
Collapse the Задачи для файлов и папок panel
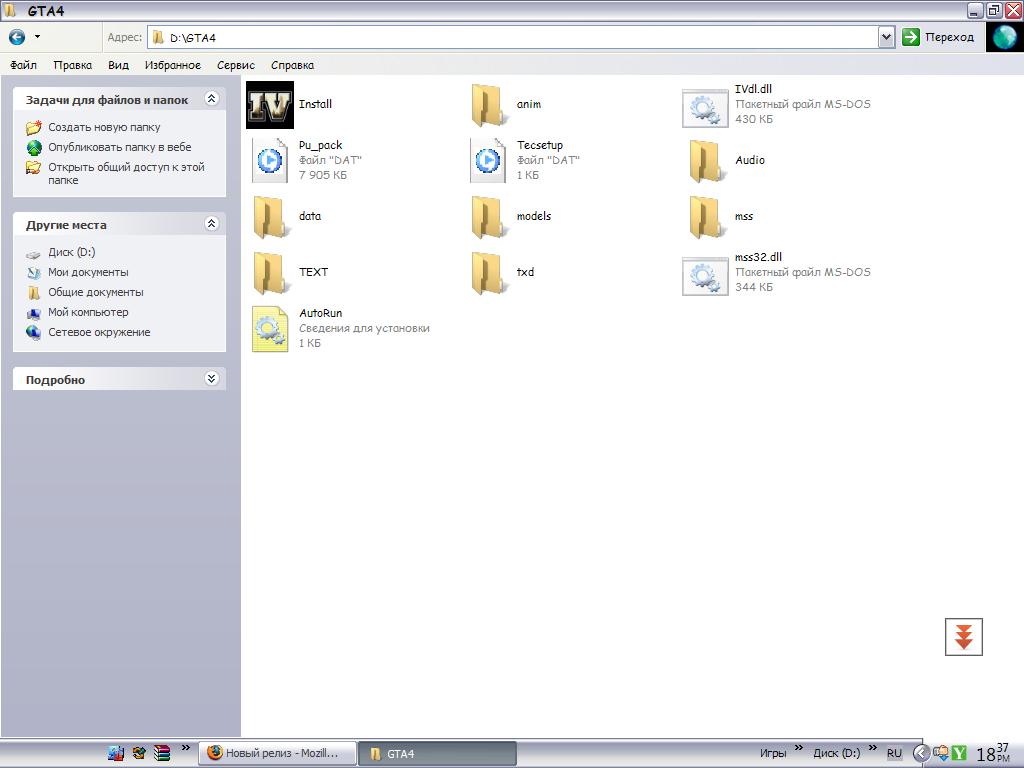[212, 99]
